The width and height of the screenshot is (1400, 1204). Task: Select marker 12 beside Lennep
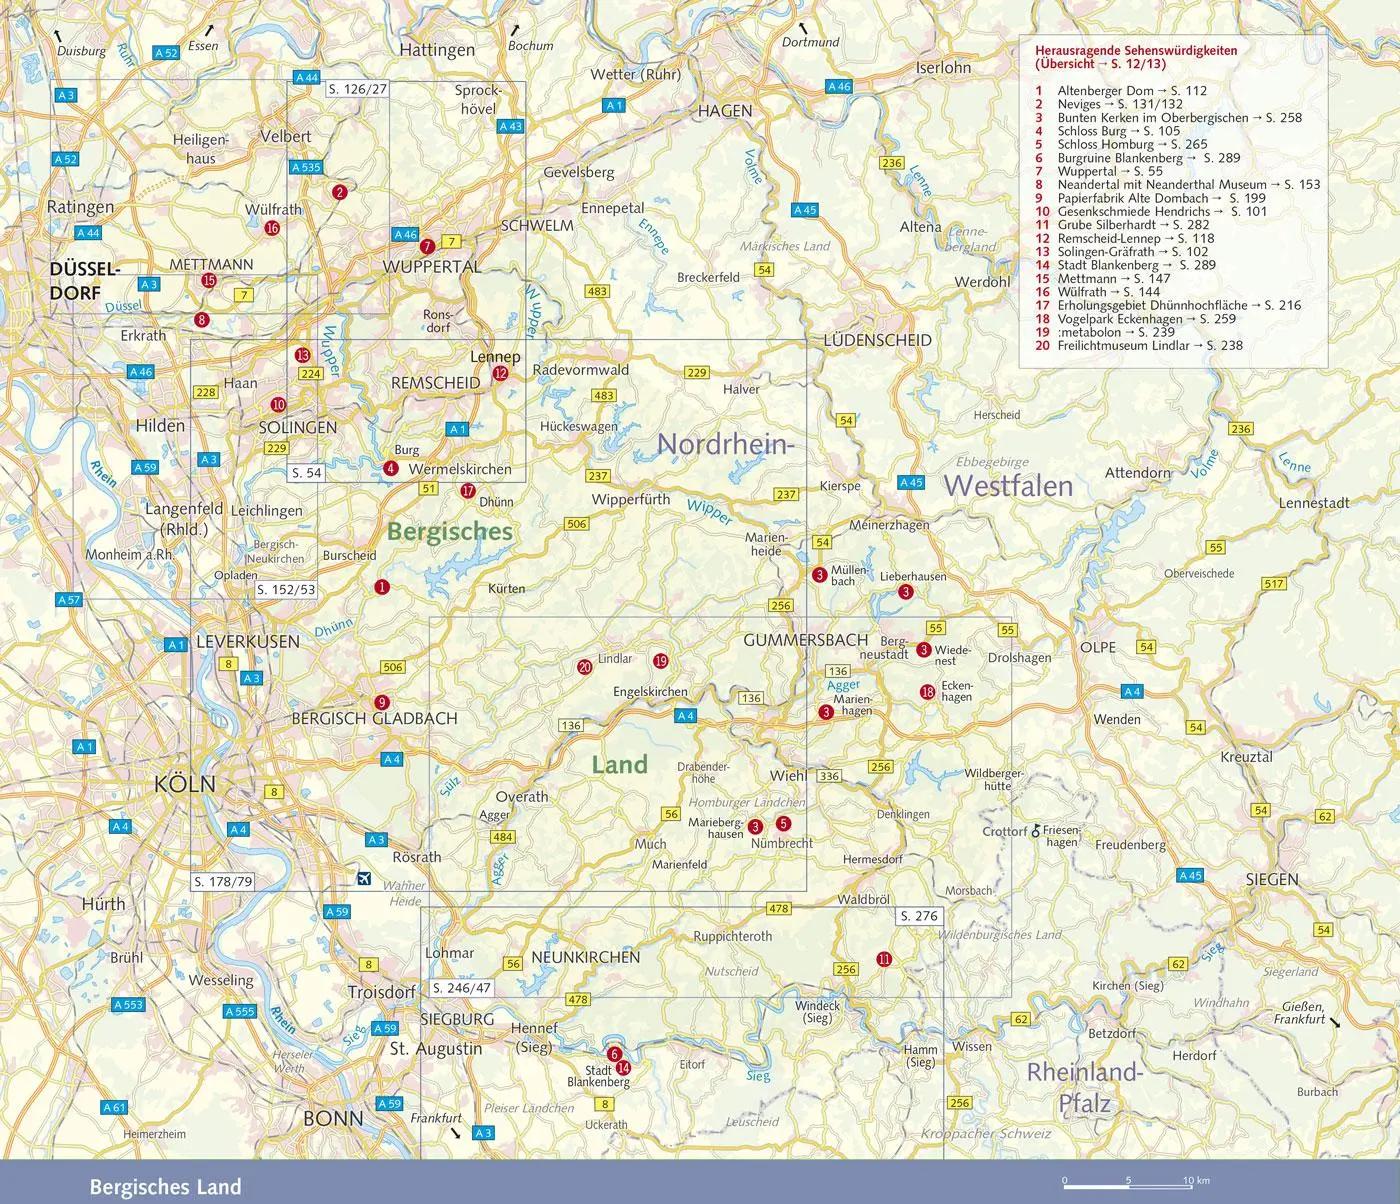click(500, 374)
